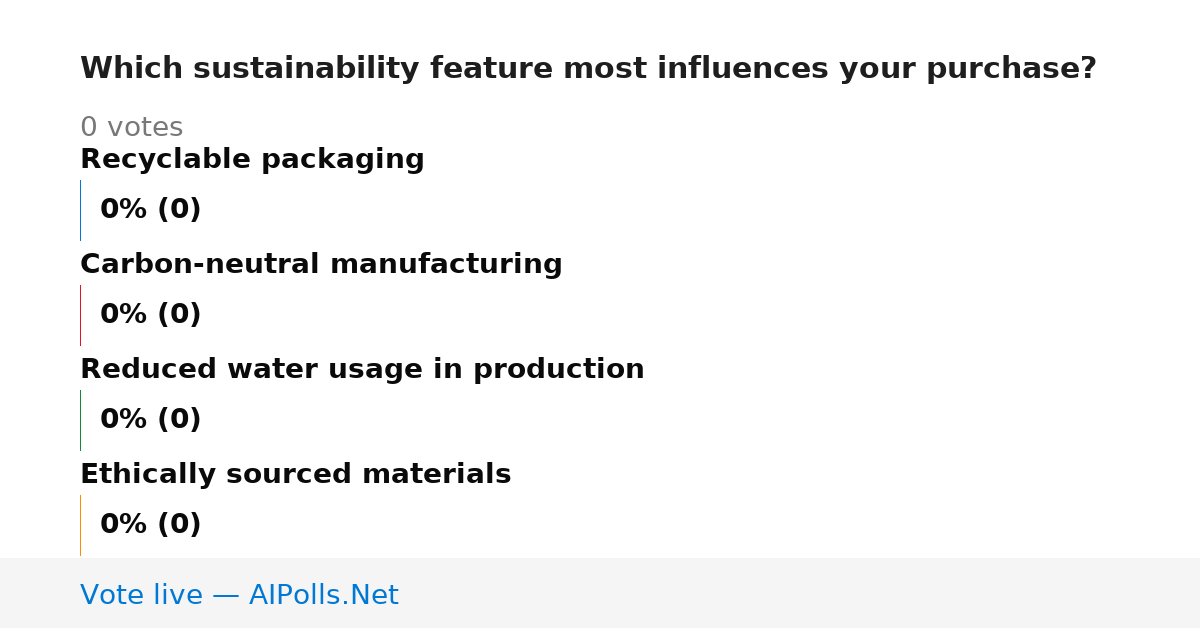The image size is (1200, 628).
Task: Click the 0 votes counter text
Action: tap(131, 128)
